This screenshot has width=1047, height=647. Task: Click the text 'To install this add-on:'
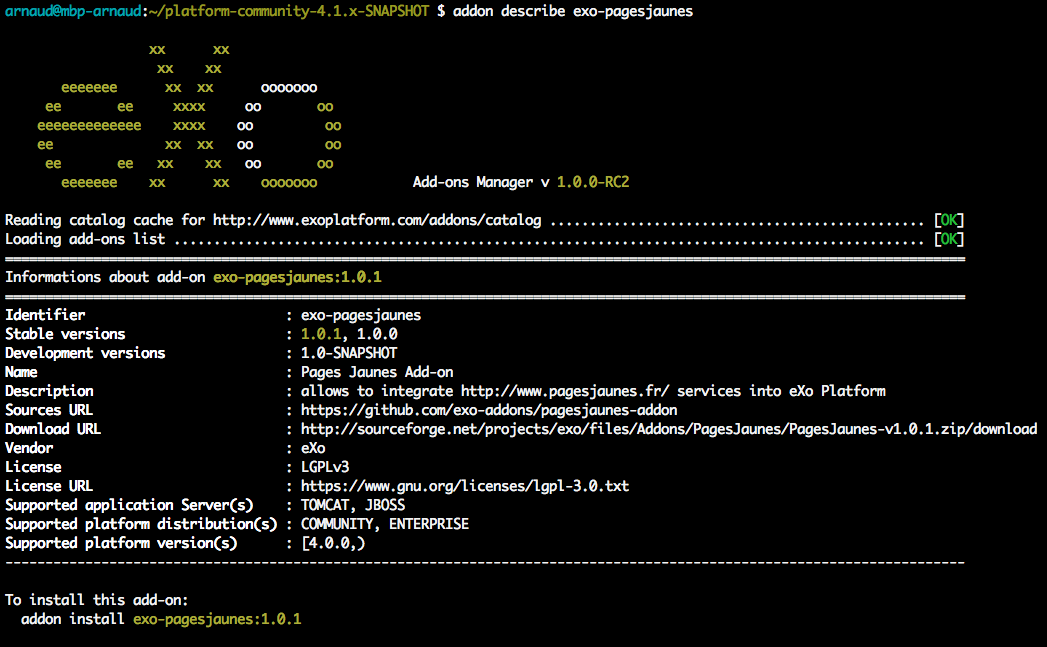pyautogui.click(x=97, y=600)
